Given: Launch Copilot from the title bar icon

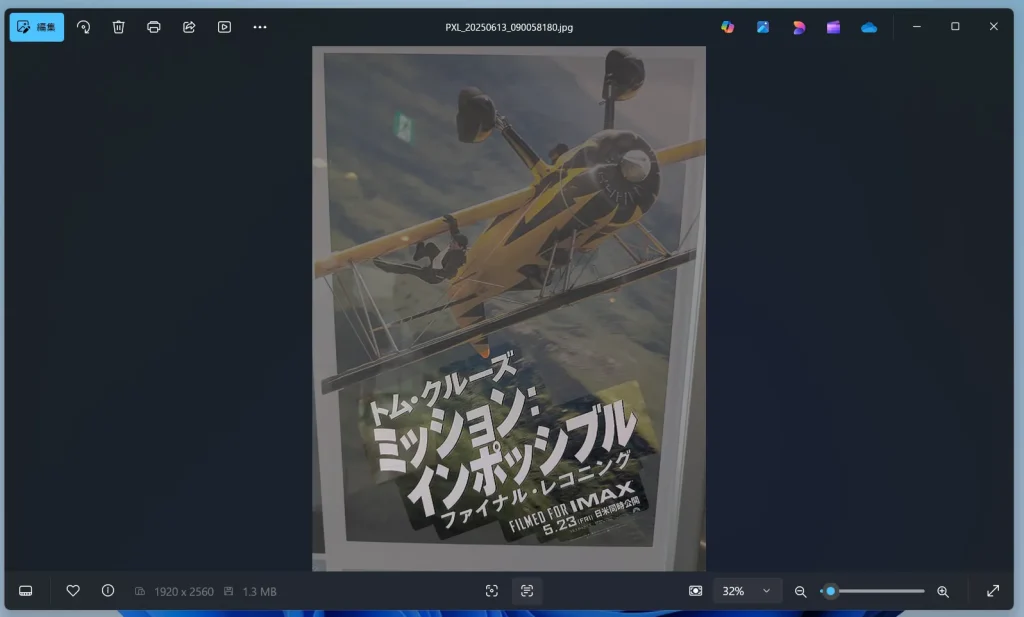Looking at the screenshot, I should 728,27.
